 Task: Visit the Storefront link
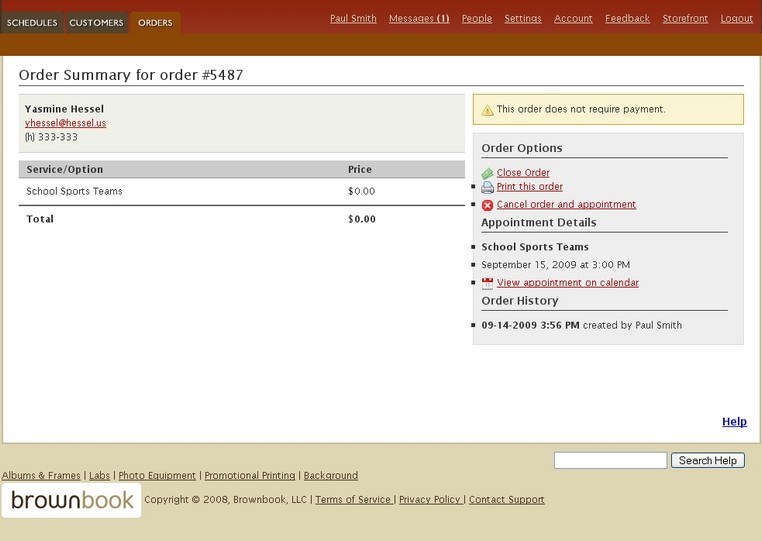(685, 18)
